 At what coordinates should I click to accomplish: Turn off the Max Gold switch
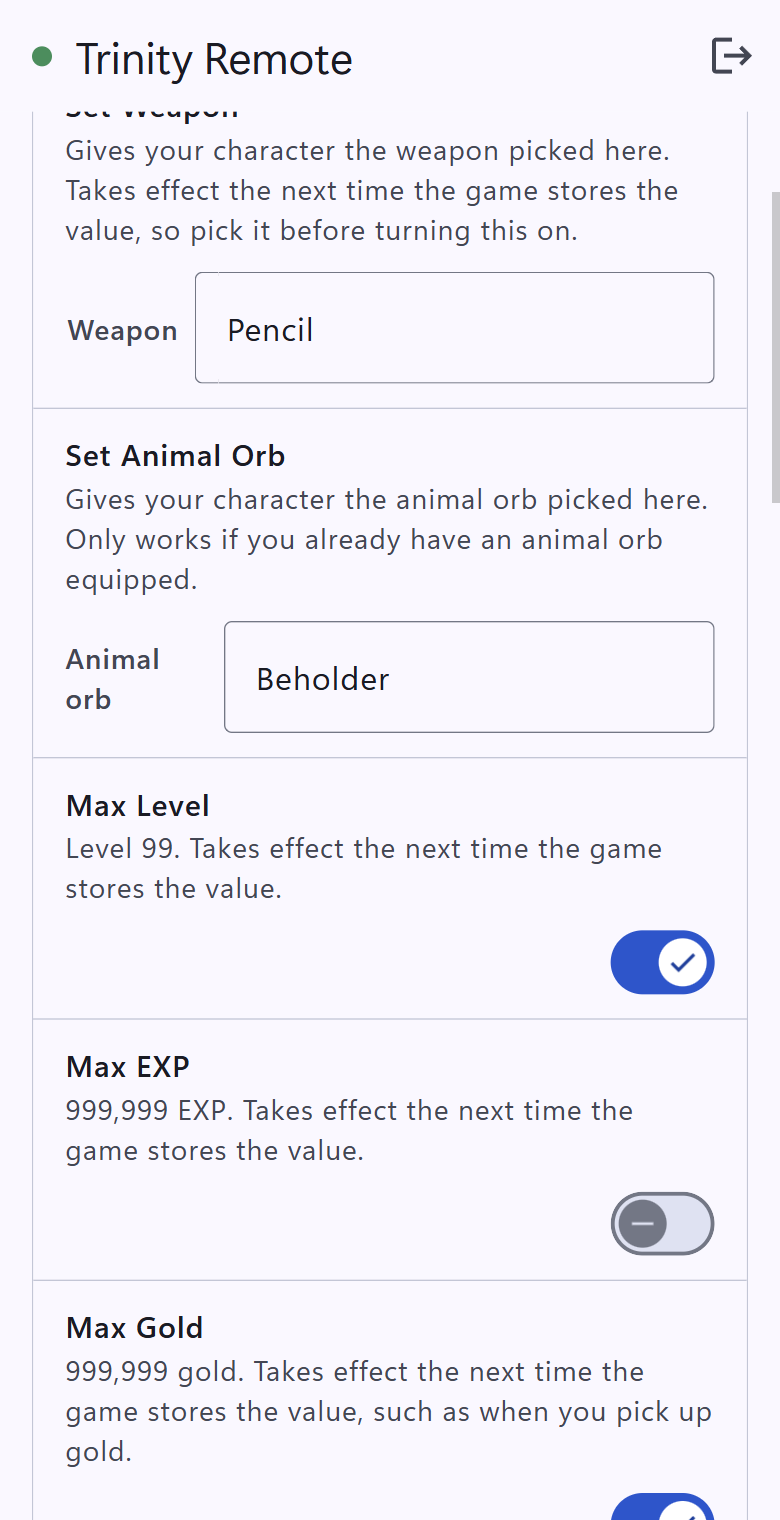662,1507
